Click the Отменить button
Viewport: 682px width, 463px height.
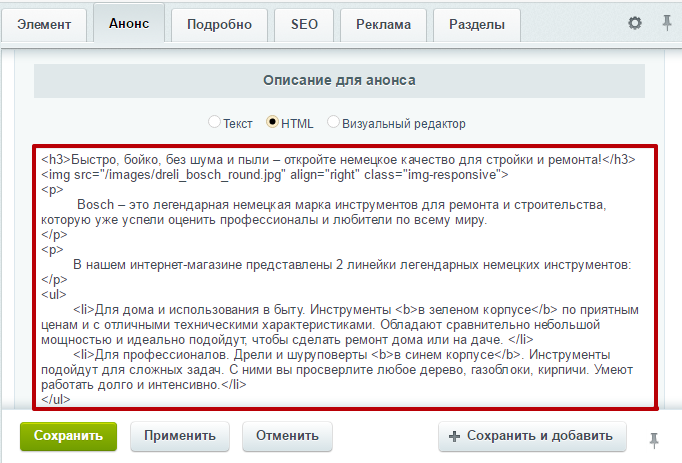pos(287,436)
